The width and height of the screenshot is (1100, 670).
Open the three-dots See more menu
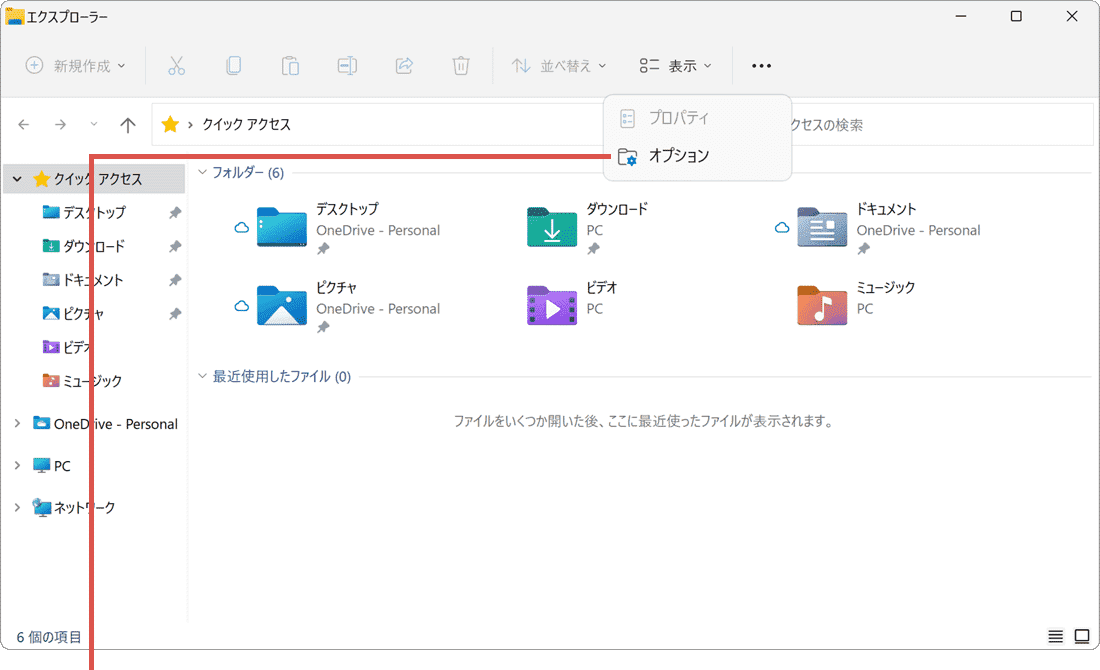coord(761,66)
